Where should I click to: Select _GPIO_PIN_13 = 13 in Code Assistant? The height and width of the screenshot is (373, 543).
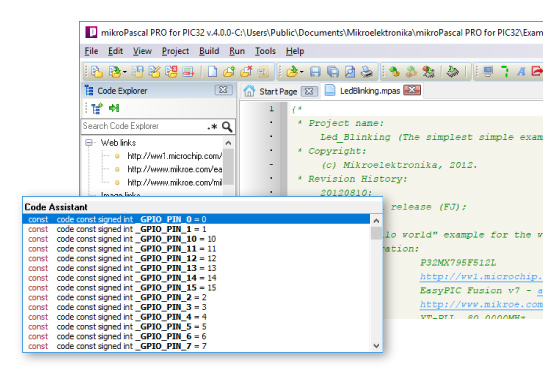[x=196, y=268]
